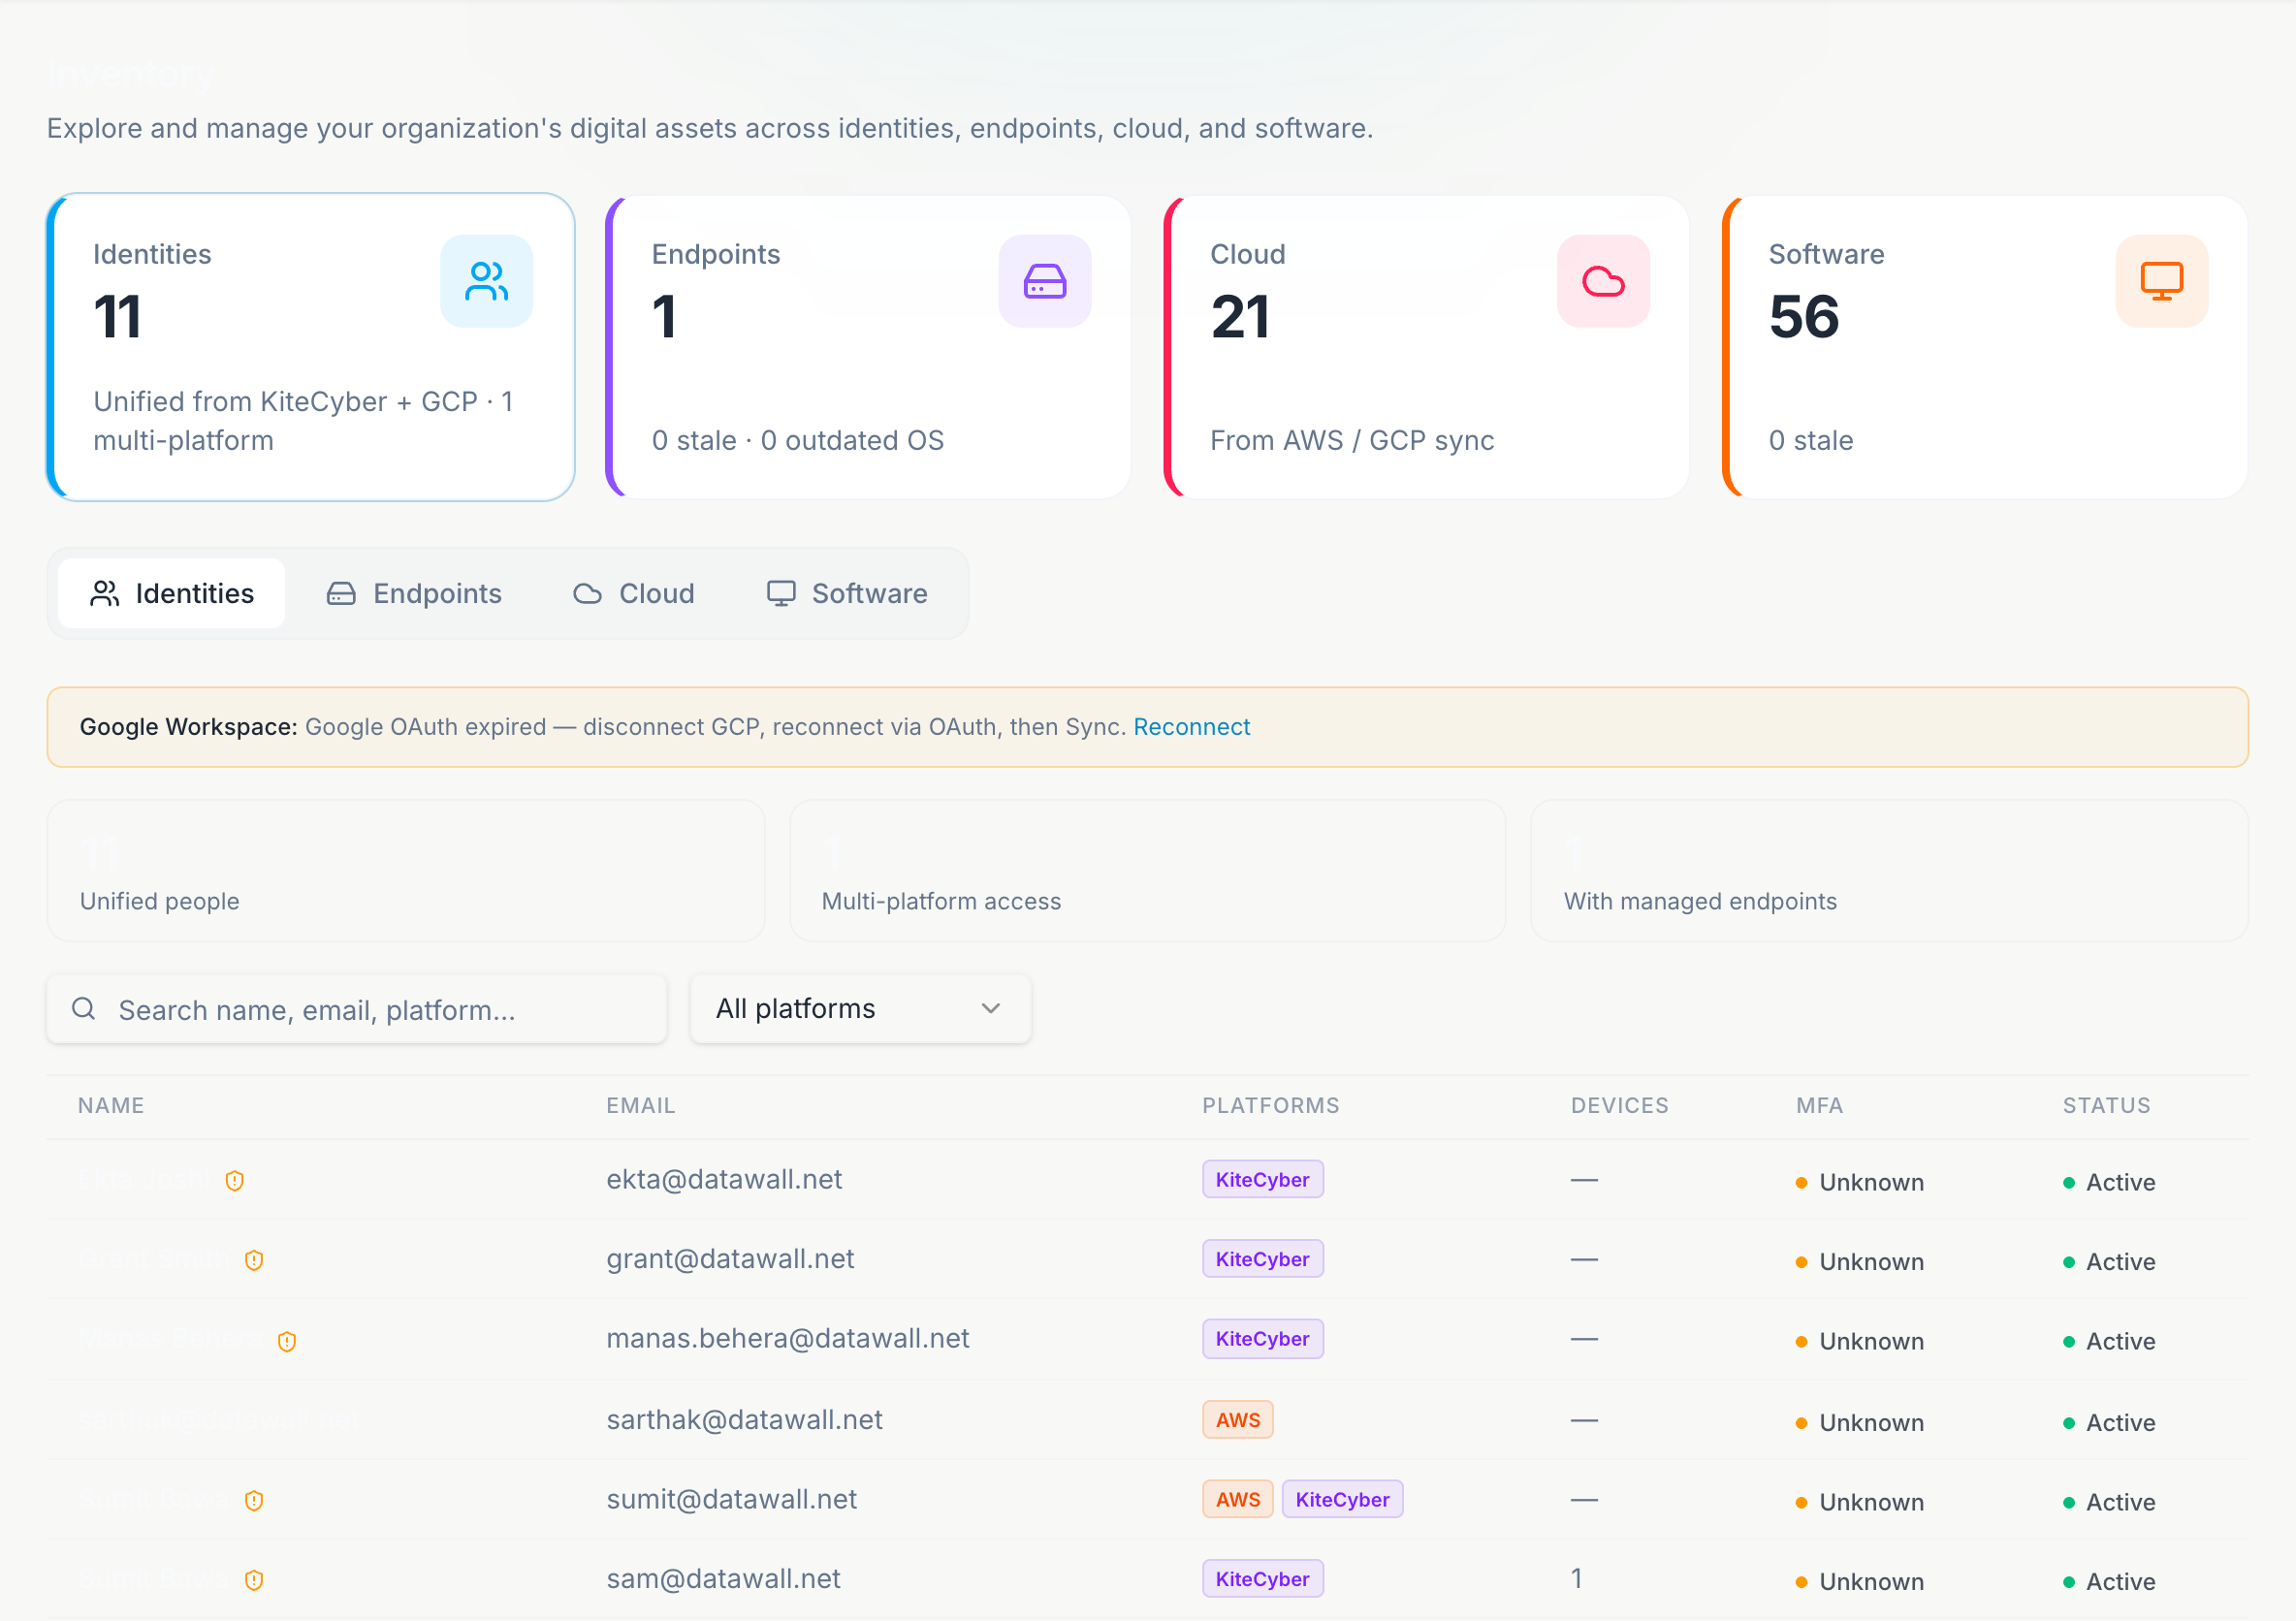Click warning shield icon in sumit@datawall.net row
Image resolution: width=2296 pixels, height=1621 pixels.
[254, 1500]
